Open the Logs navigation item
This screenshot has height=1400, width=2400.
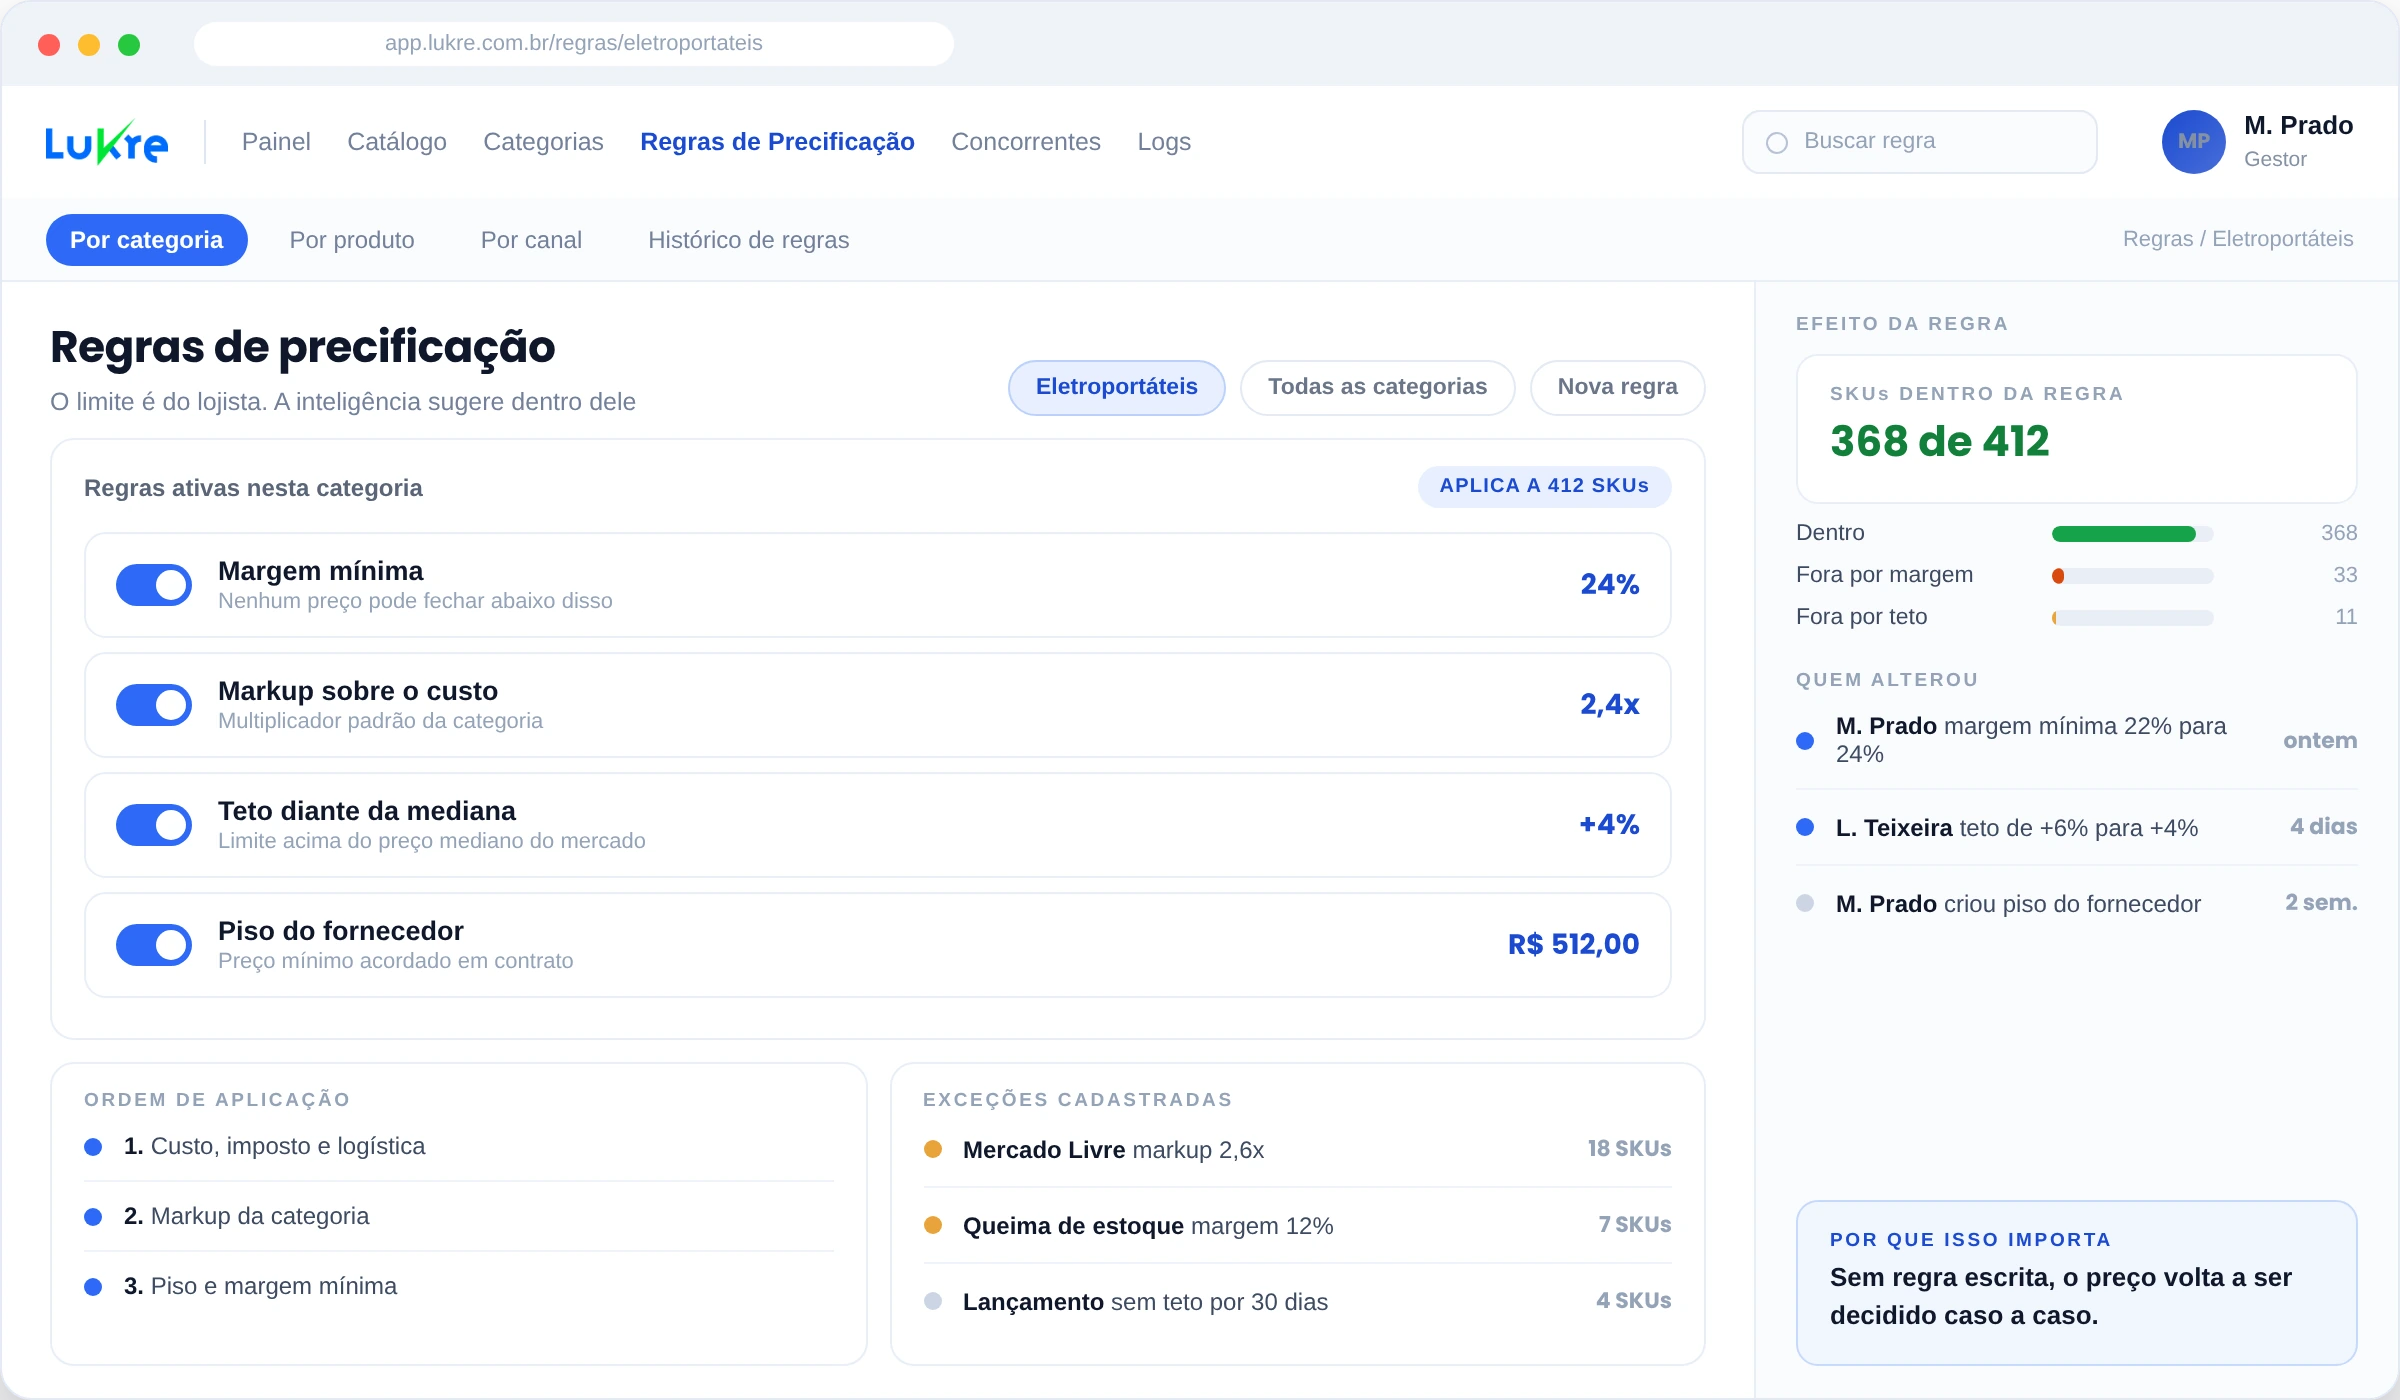(x=1164, y=142)
